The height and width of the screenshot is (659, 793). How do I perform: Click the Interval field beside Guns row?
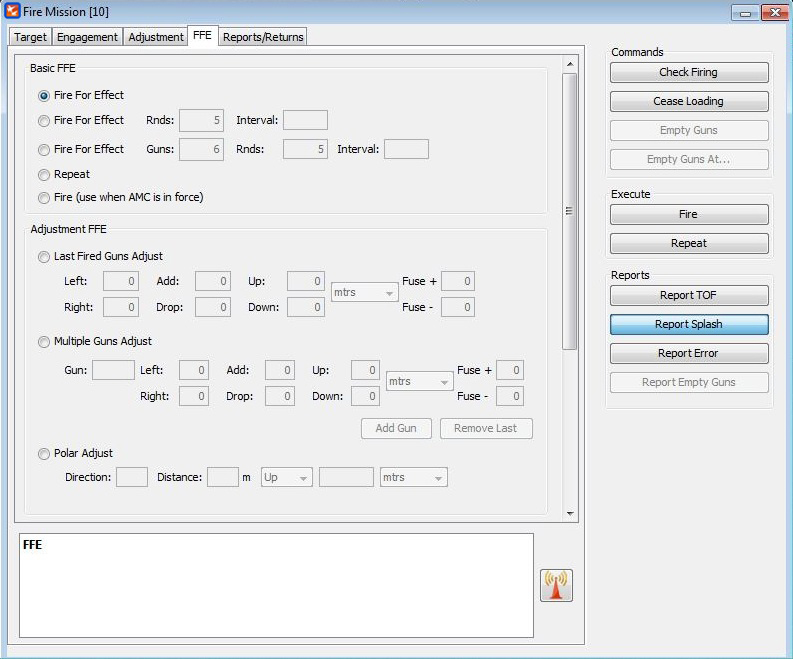pos(406,149)
